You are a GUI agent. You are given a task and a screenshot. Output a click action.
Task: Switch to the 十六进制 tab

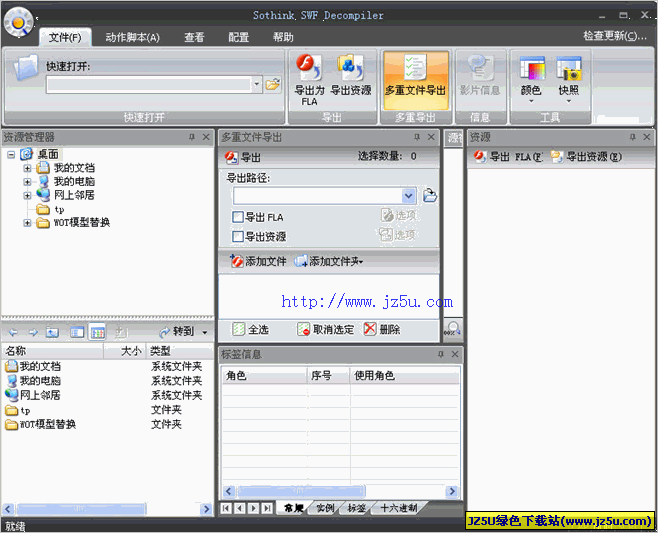pos(399,508)
